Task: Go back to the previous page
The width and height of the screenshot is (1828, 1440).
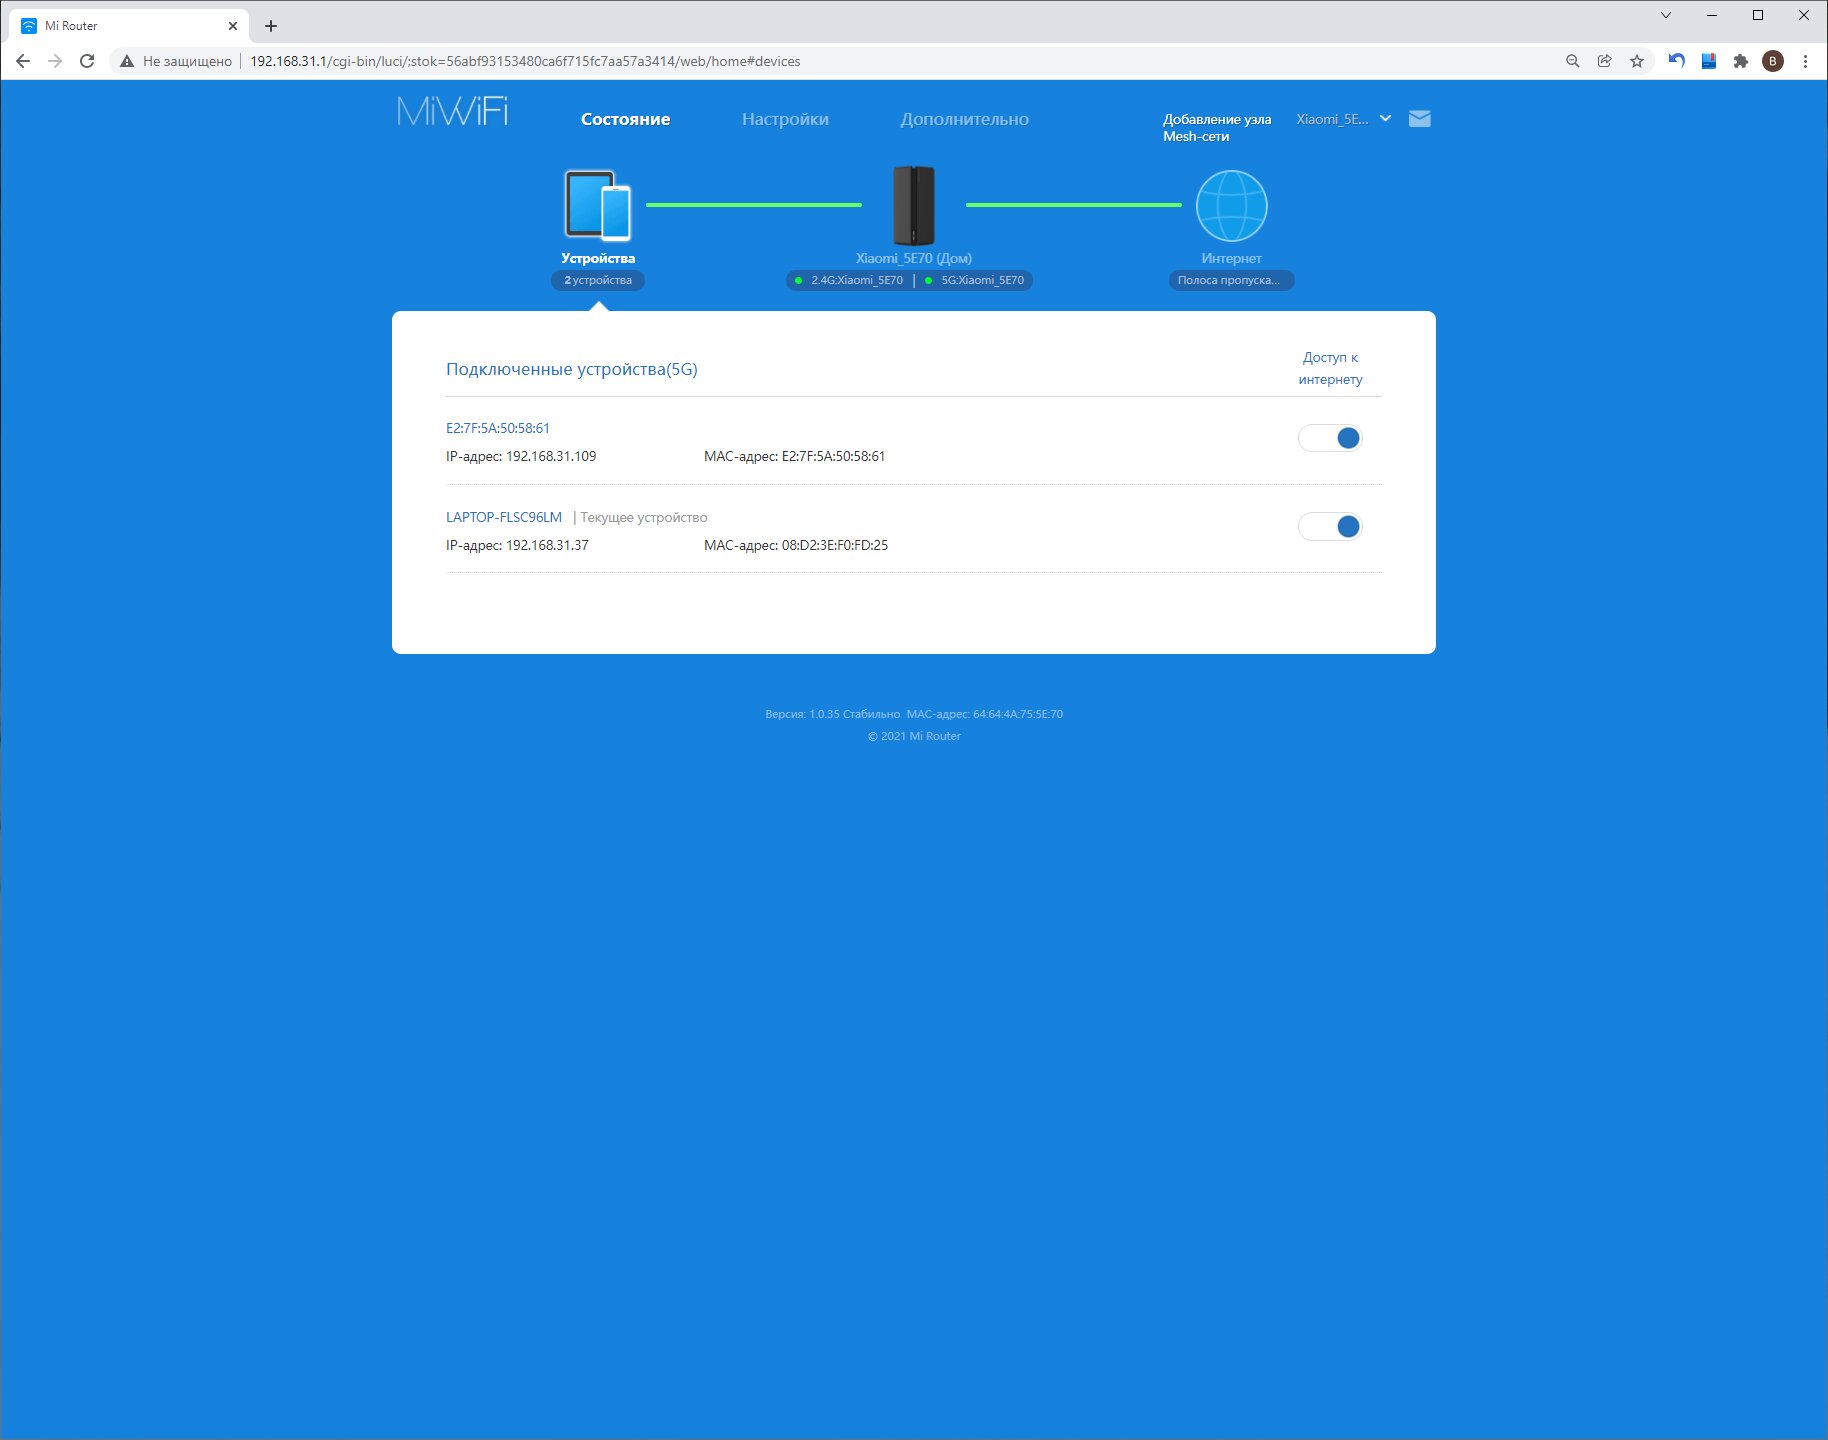Action: click(23, 61)
